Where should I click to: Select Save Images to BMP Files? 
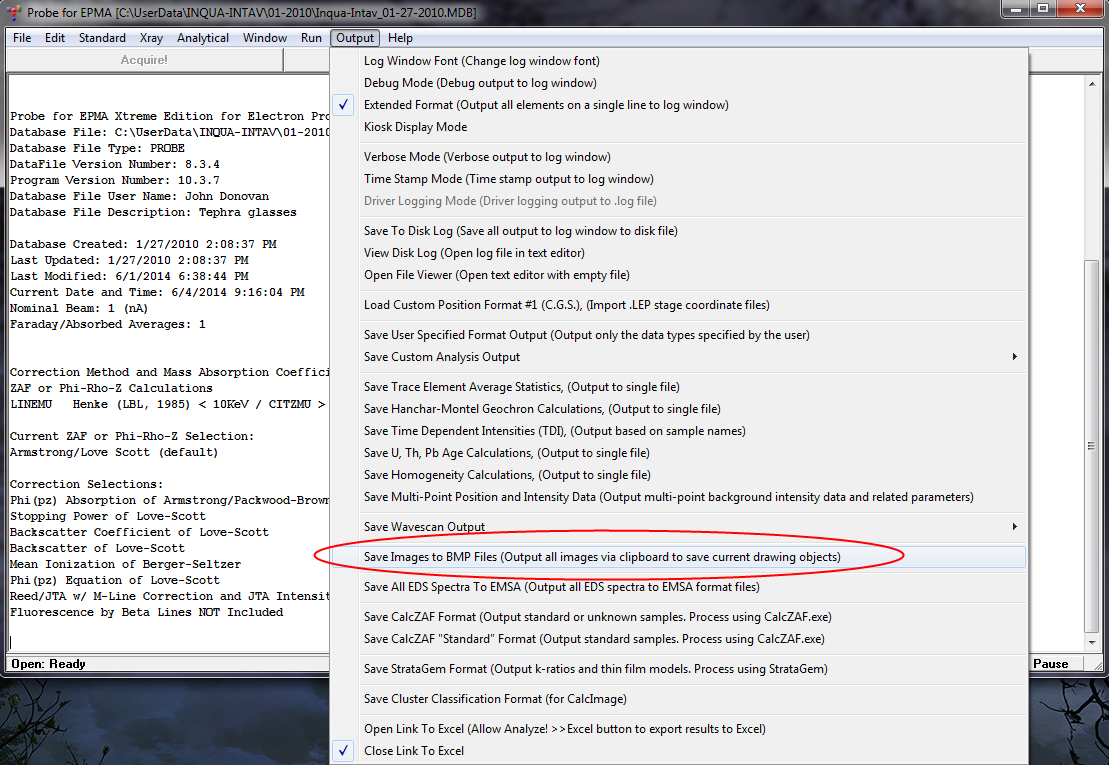(601, 557)
